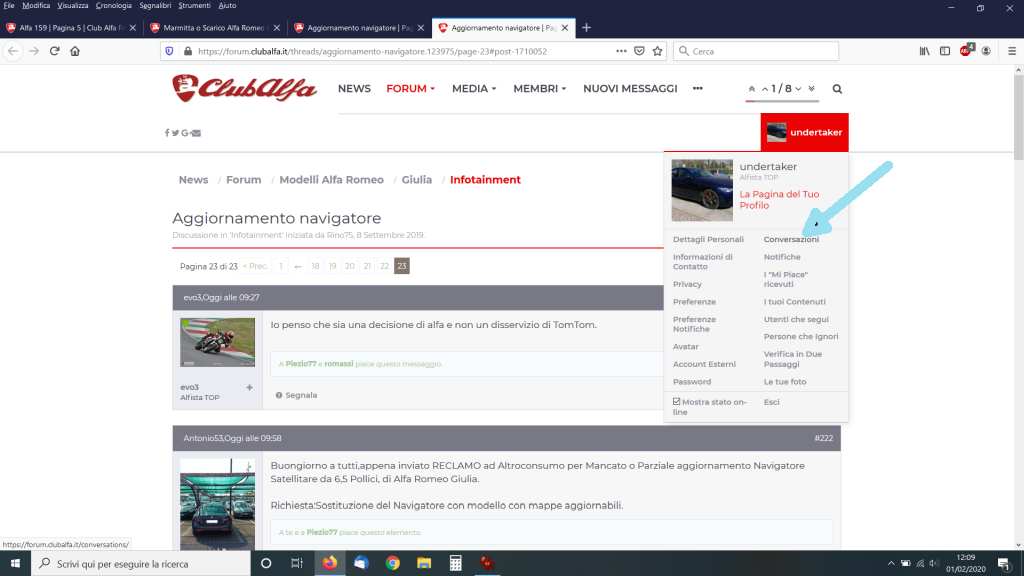
Task: Open Conversazioni in the user menu
Action: (791, 240)
